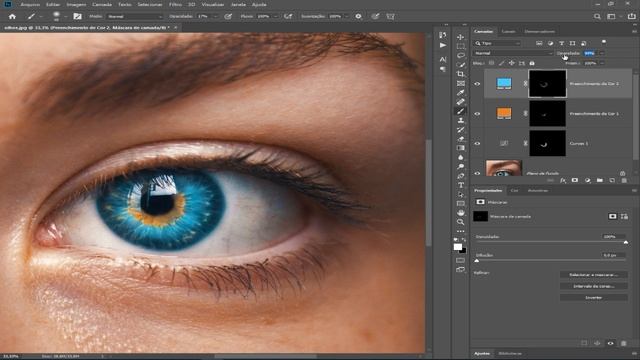Switch to the Canais tab
The image size is (640, 360).
tap(508, 31)
